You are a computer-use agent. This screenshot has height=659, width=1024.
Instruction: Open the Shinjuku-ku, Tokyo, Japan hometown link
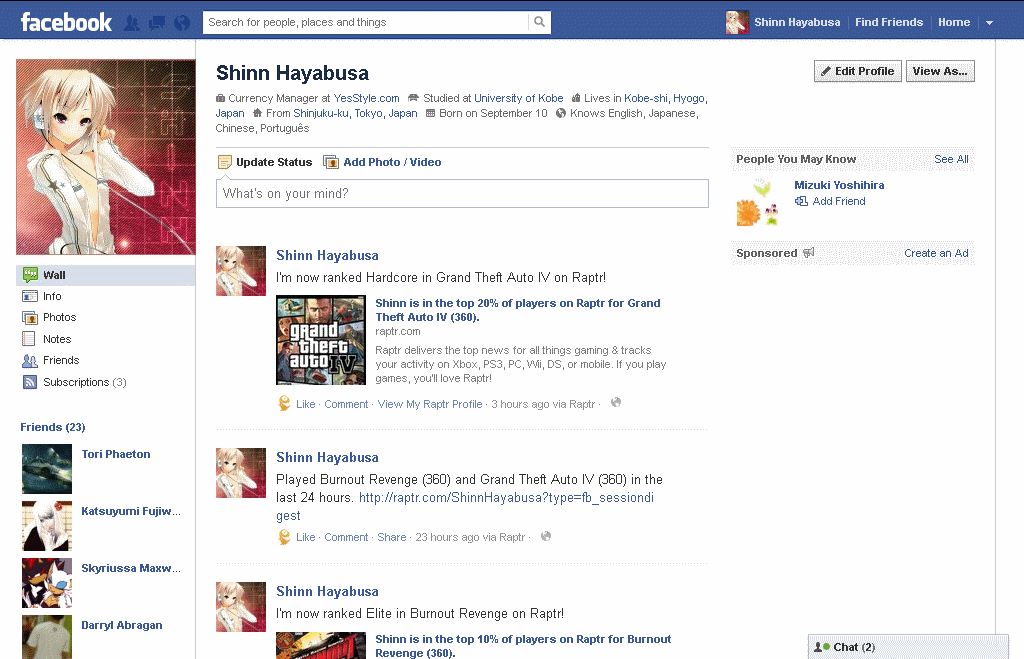point(355,113)
